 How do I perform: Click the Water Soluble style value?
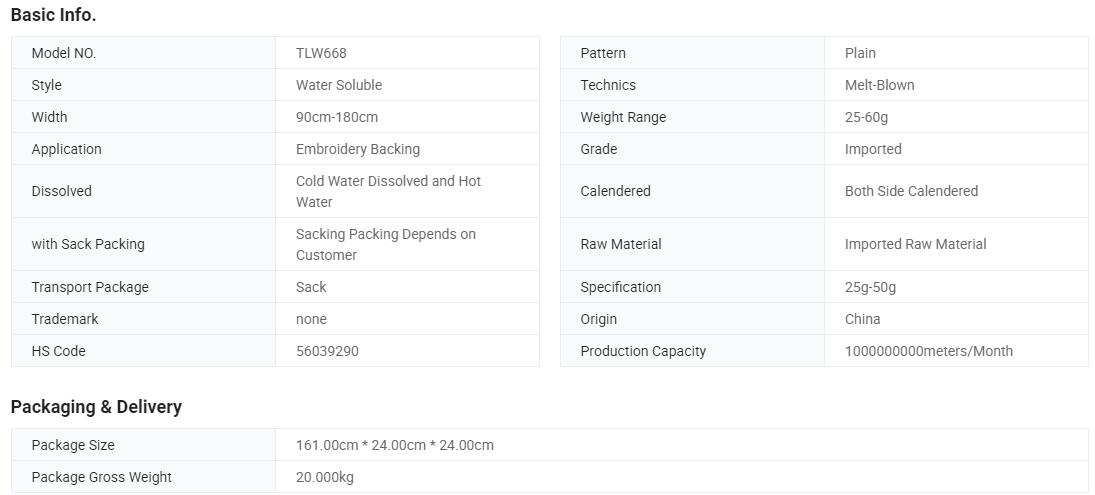tap(339, 85)
